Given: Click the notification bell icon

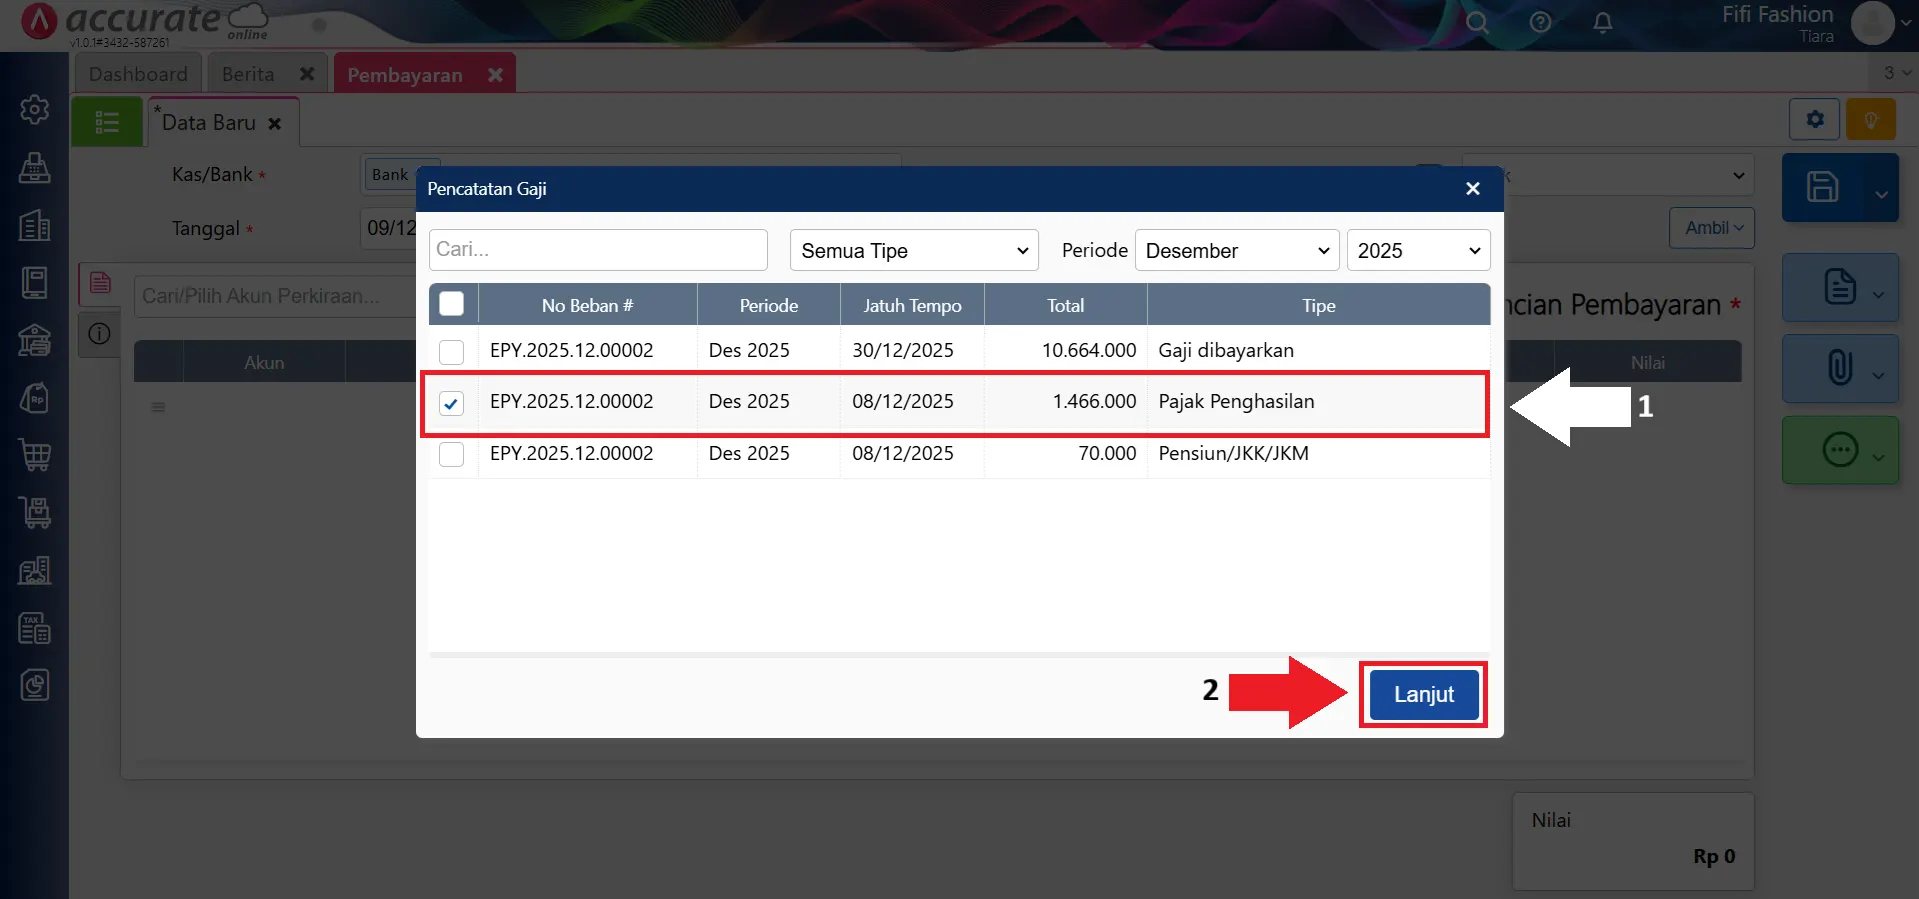Looking at the screenshot, I should point(1602,23).
